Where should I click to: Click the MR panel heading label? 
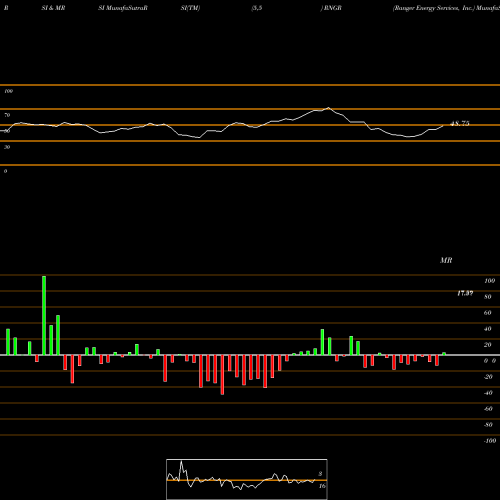point(446,260)
